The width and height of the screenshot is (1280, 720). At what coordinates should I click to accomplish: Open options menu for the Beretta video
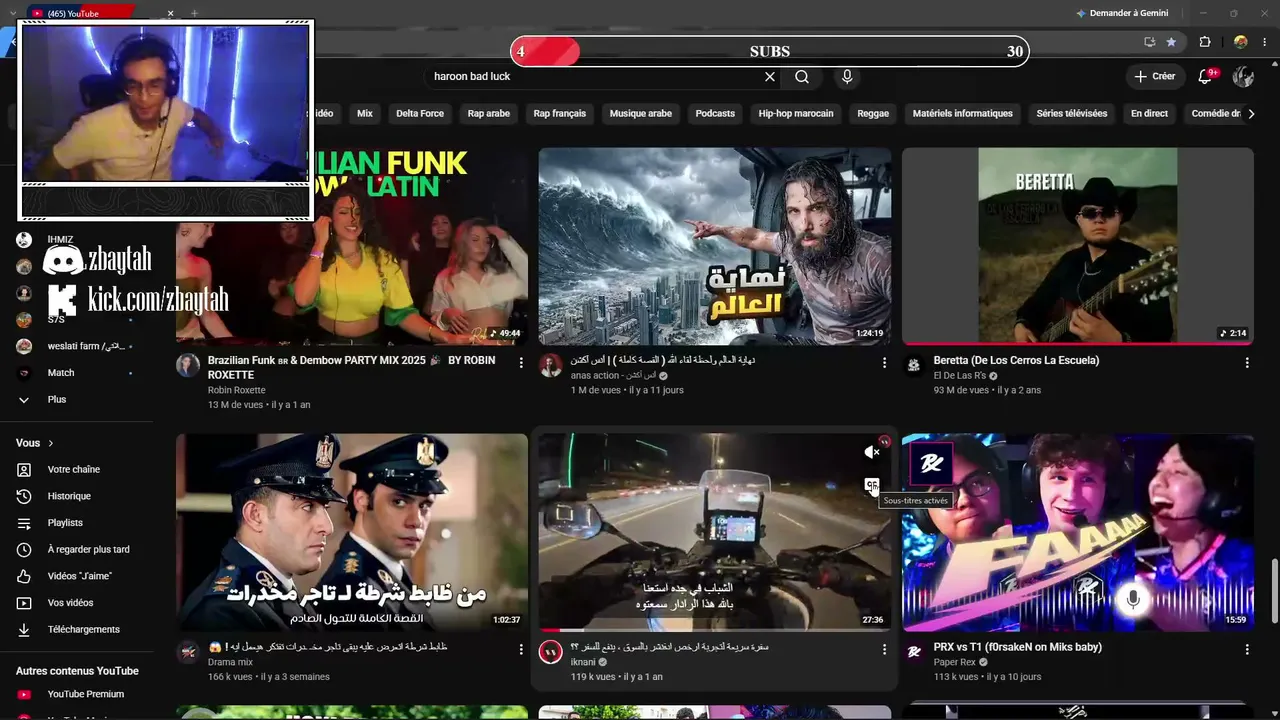click(1247, 362)
